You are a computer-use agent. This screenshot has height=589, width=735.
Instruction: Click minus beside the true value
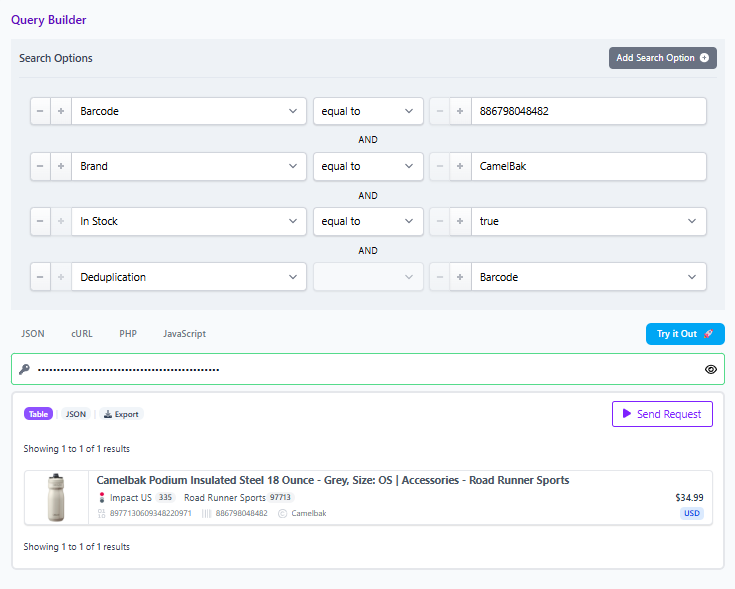pyautogui.click(x=440, y=221)
